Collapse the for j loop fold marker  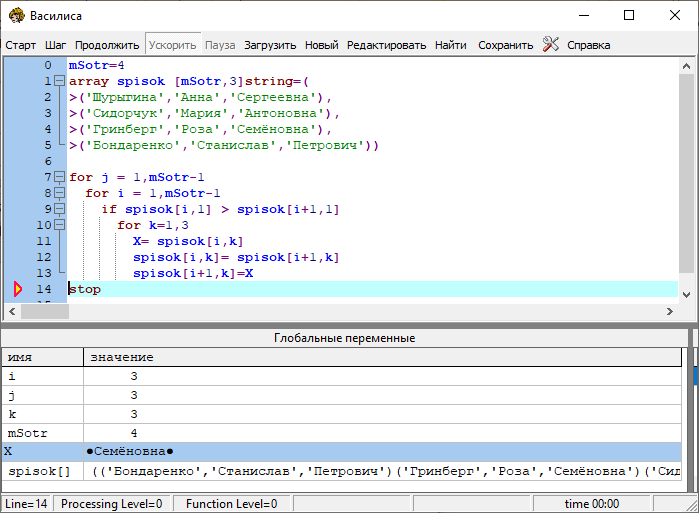[60, 177]
